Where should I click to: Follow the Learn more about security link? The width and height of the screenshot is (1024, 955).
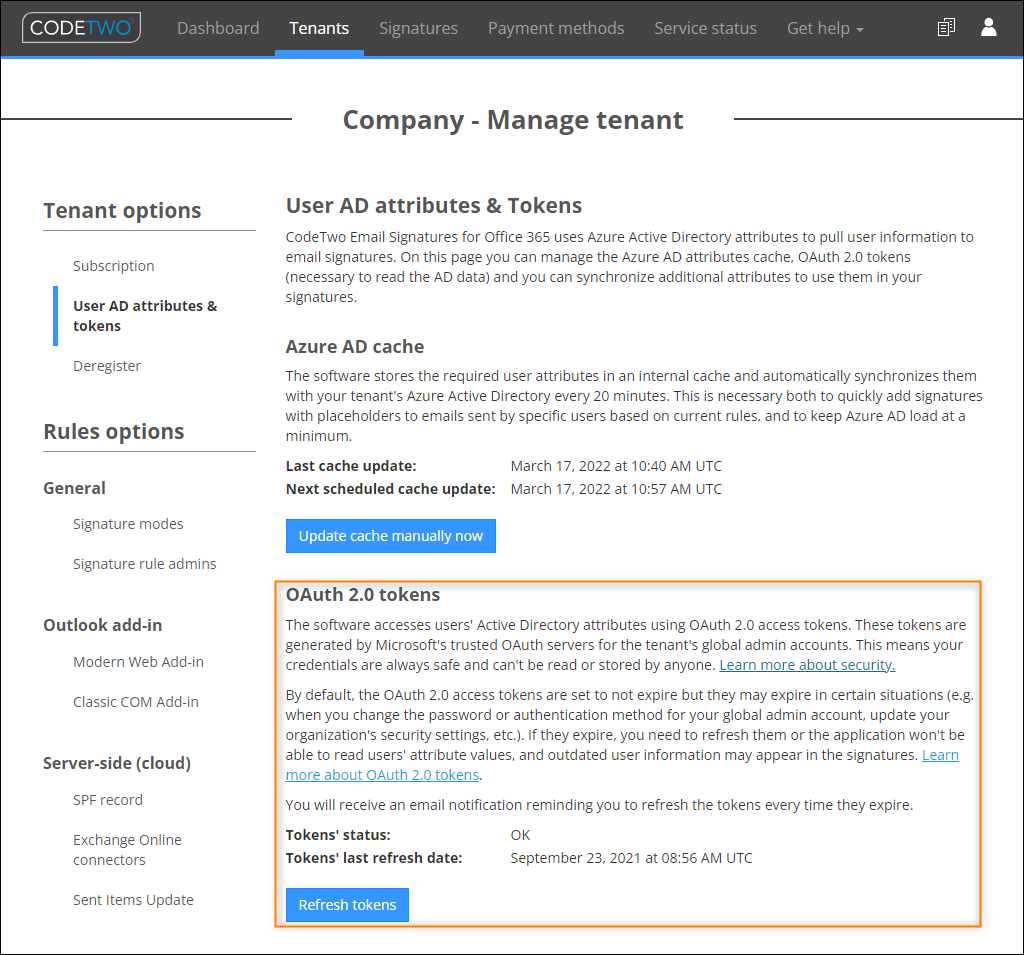coord(807,665)
